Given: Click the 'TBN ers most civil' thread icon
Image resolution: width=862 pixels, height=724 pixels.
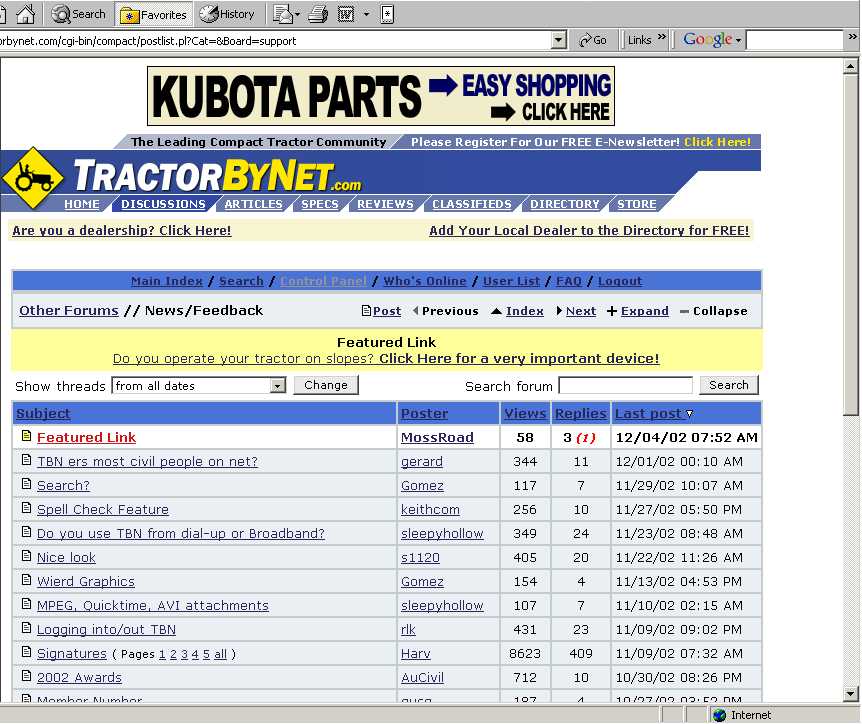Looking at the screenshot, I should [26, 460].
